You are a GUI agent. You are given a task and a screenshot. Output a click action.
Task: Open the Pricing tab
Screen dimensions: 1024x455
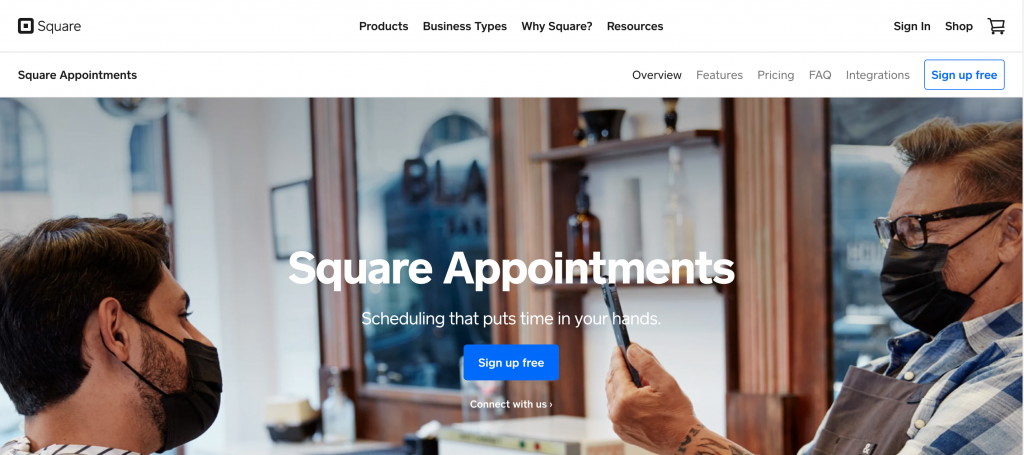(x=775, y=75)
